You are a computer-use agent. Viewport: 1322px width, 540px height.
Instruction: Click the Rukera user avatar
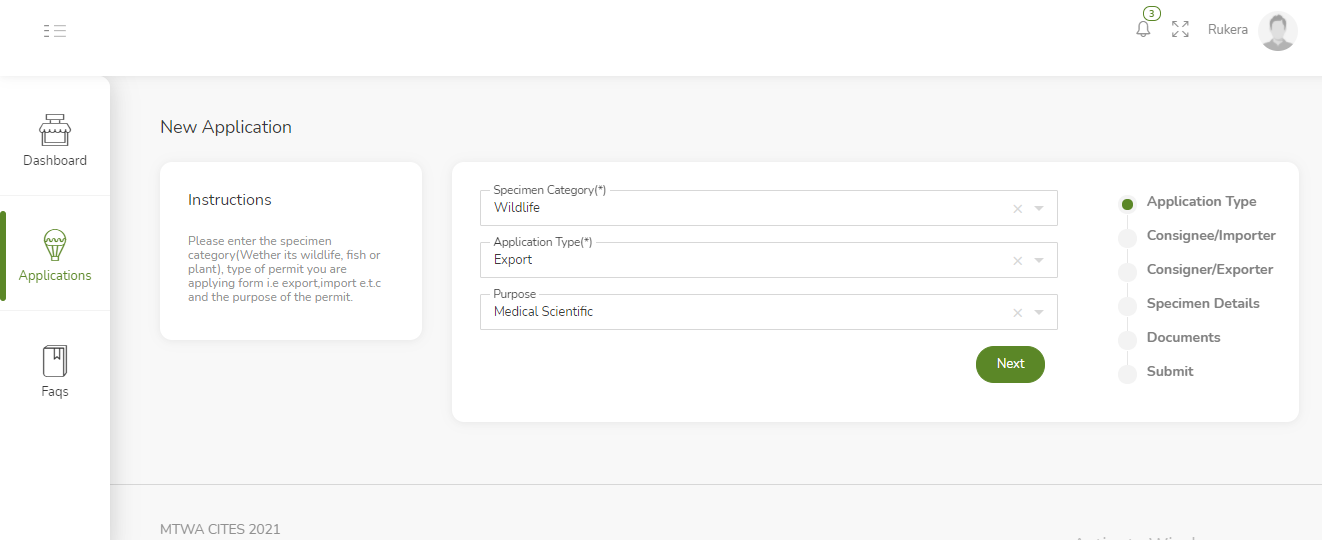[x=1277, y=31]
